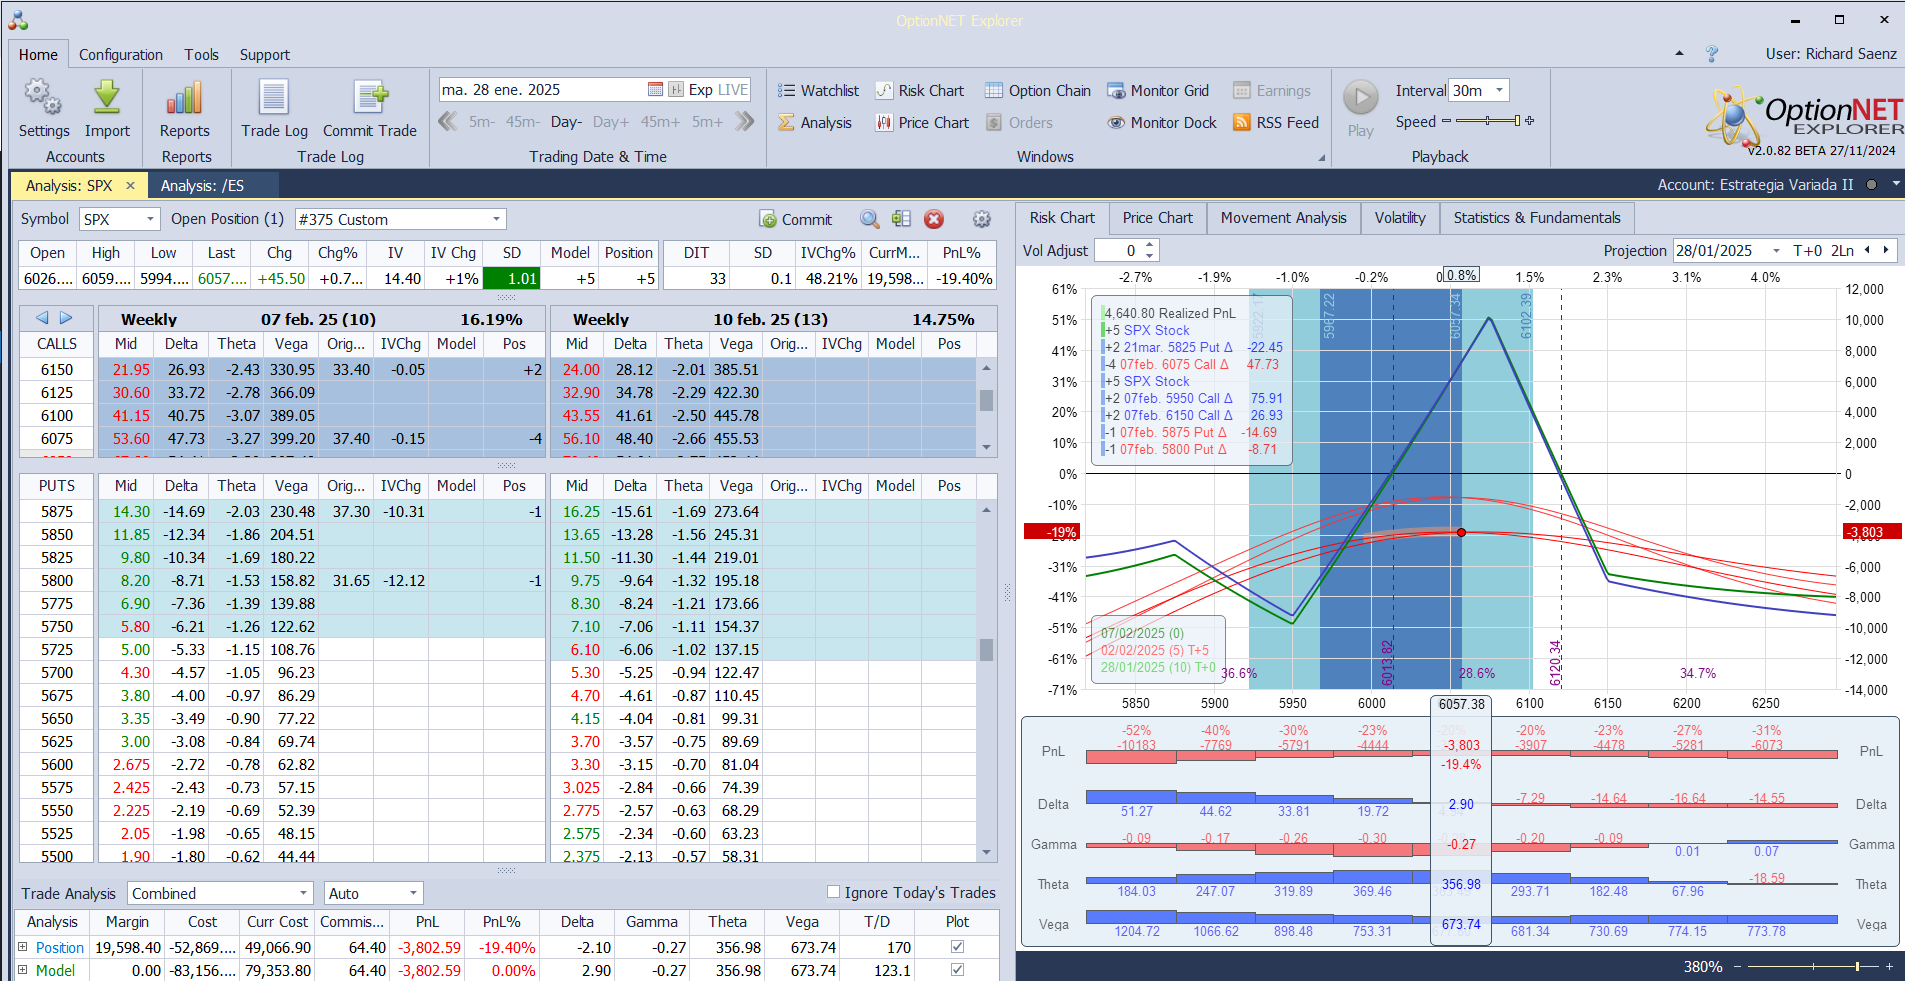Open the RSS Feed window
The height and width of the screenshot is (981, 1905).
[1276, 123]
